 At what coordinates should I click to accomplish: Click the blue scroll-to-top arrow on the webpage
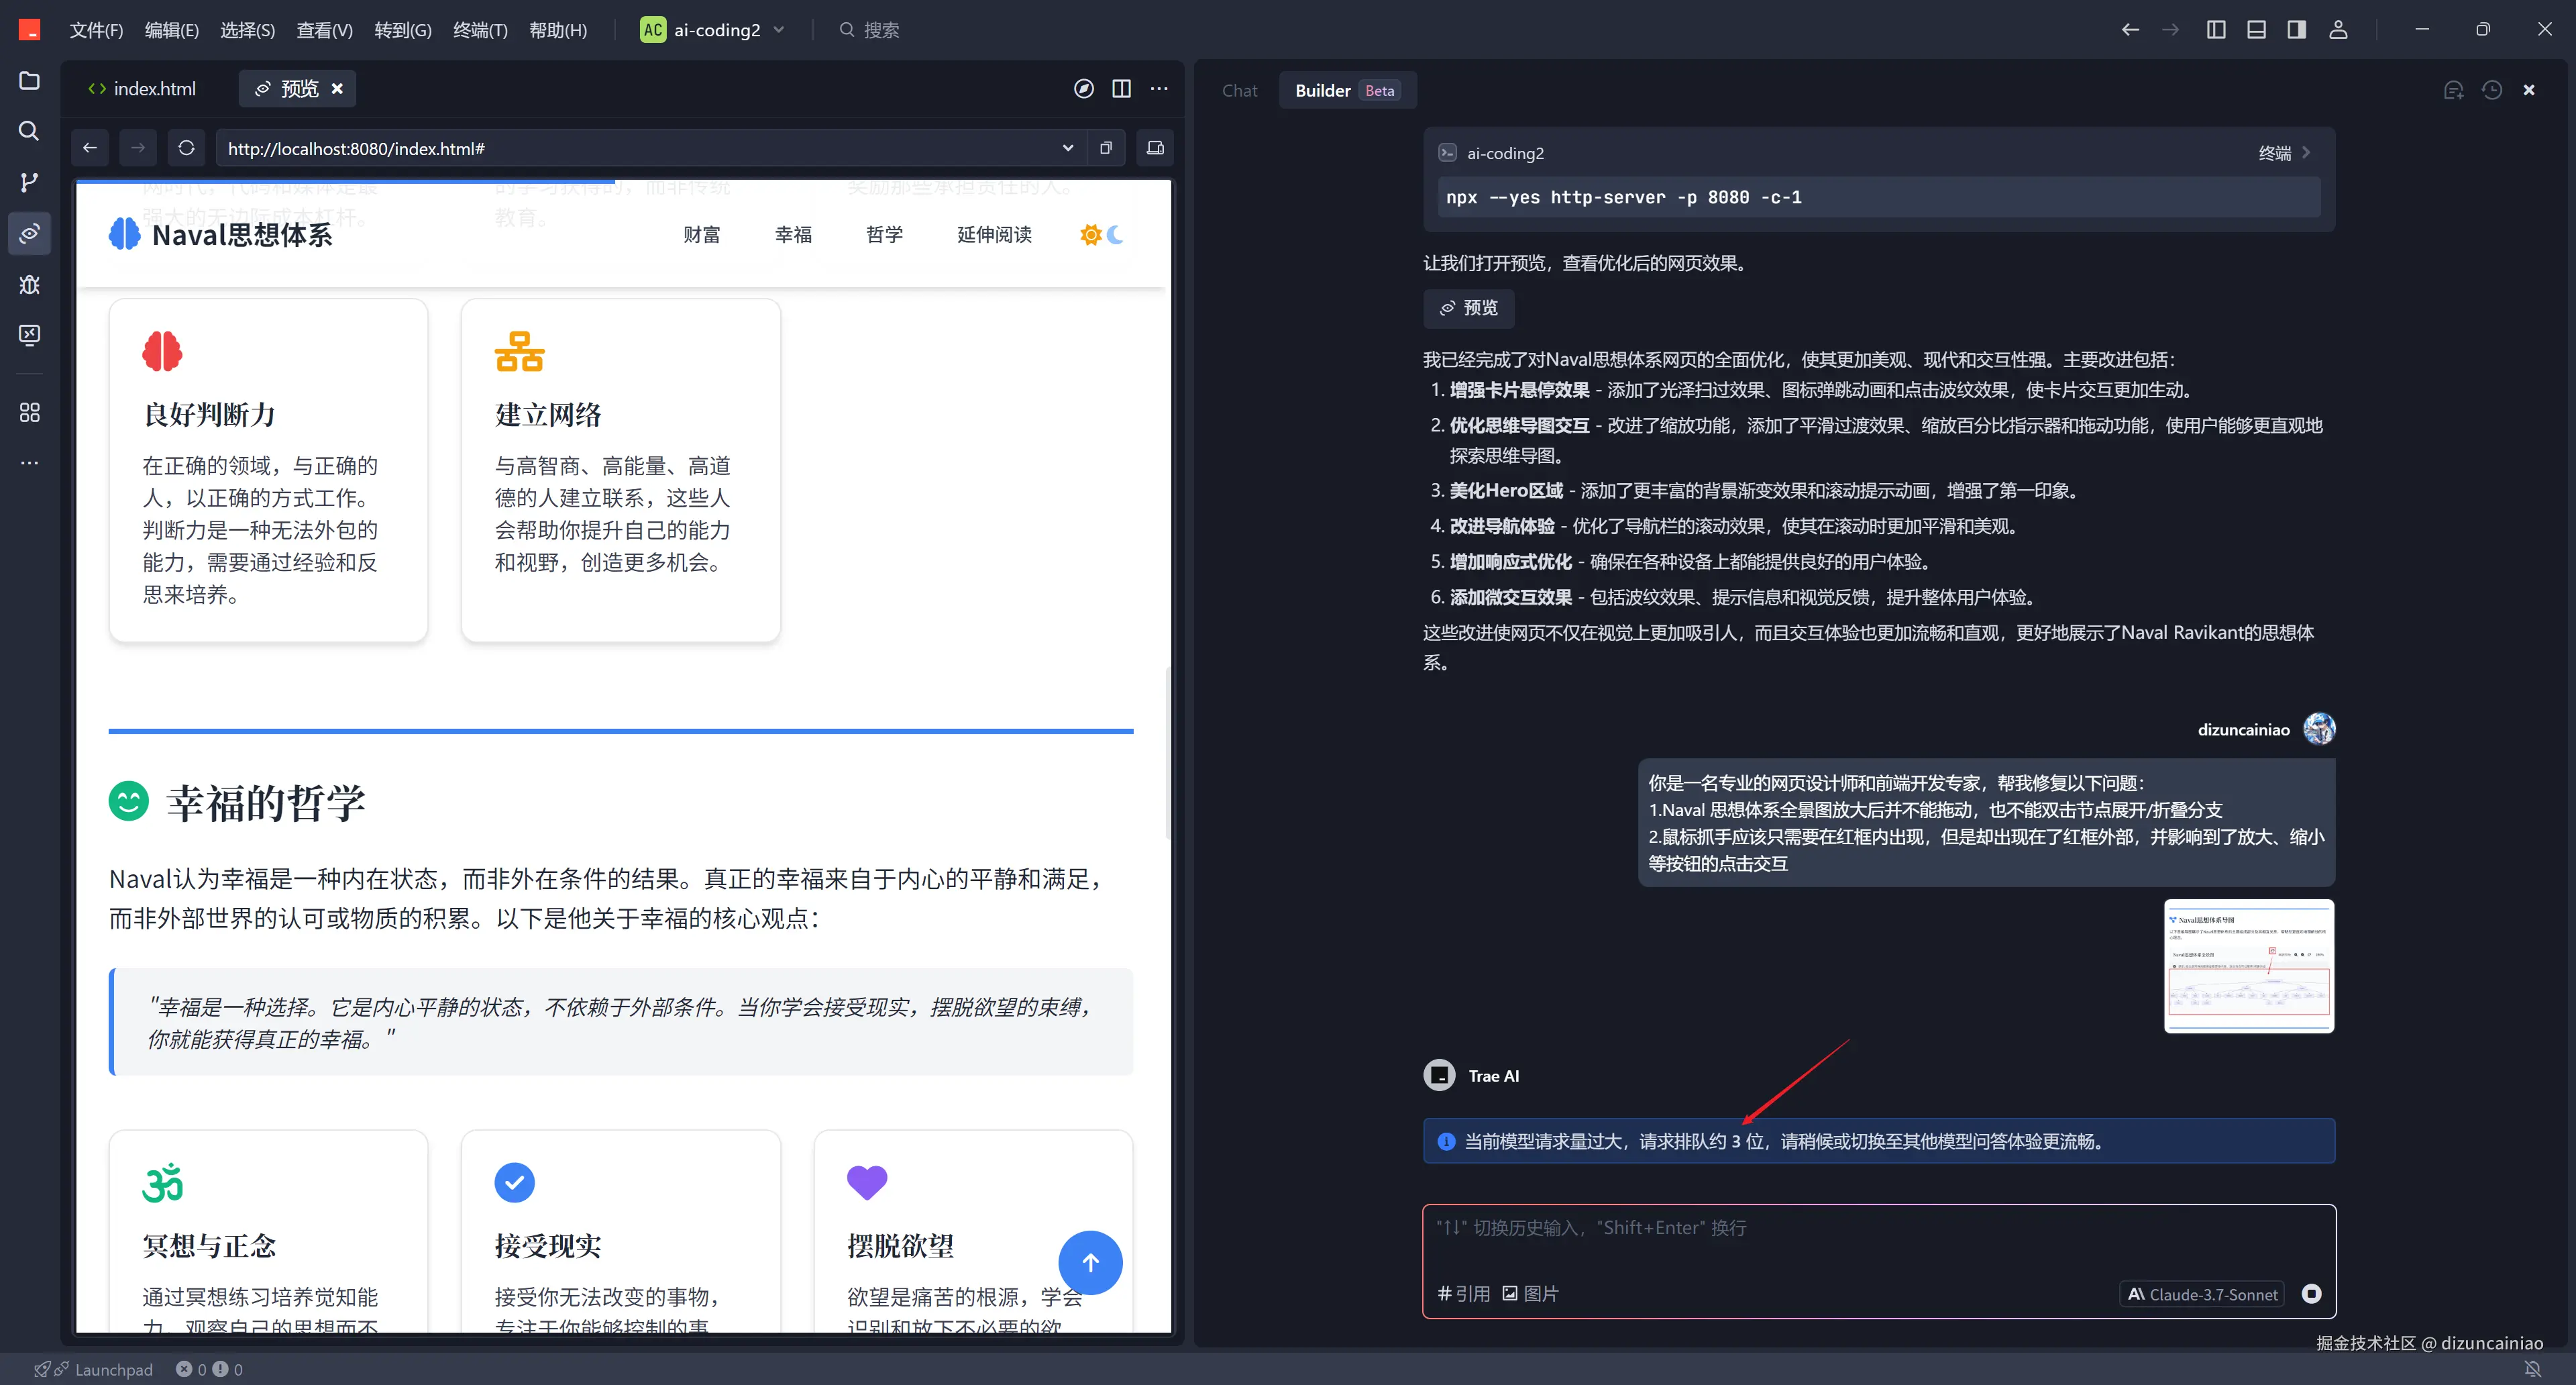click(1090, 1262)
